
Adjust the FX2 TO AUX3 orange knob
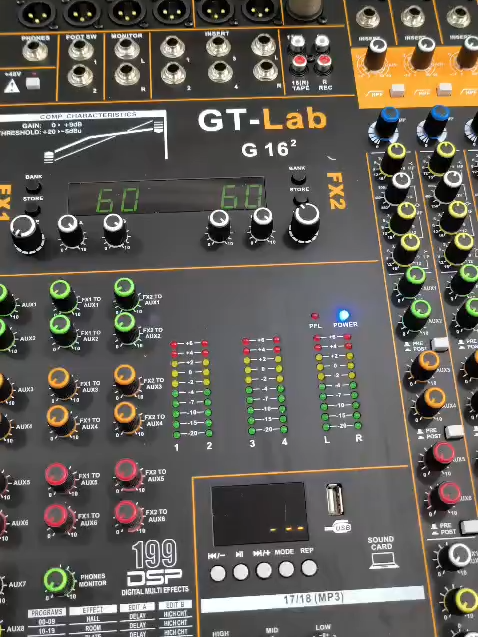127,380
